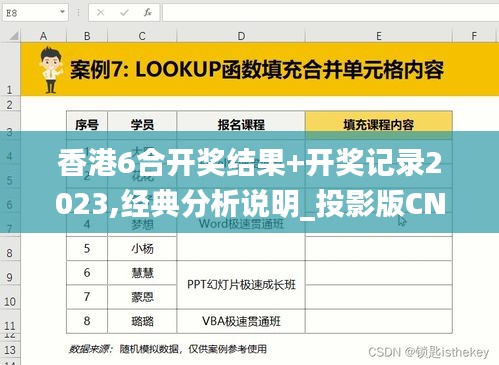Click the student cell 慧慧
Viewport: 499px width, 365px height.
point(142,273)
